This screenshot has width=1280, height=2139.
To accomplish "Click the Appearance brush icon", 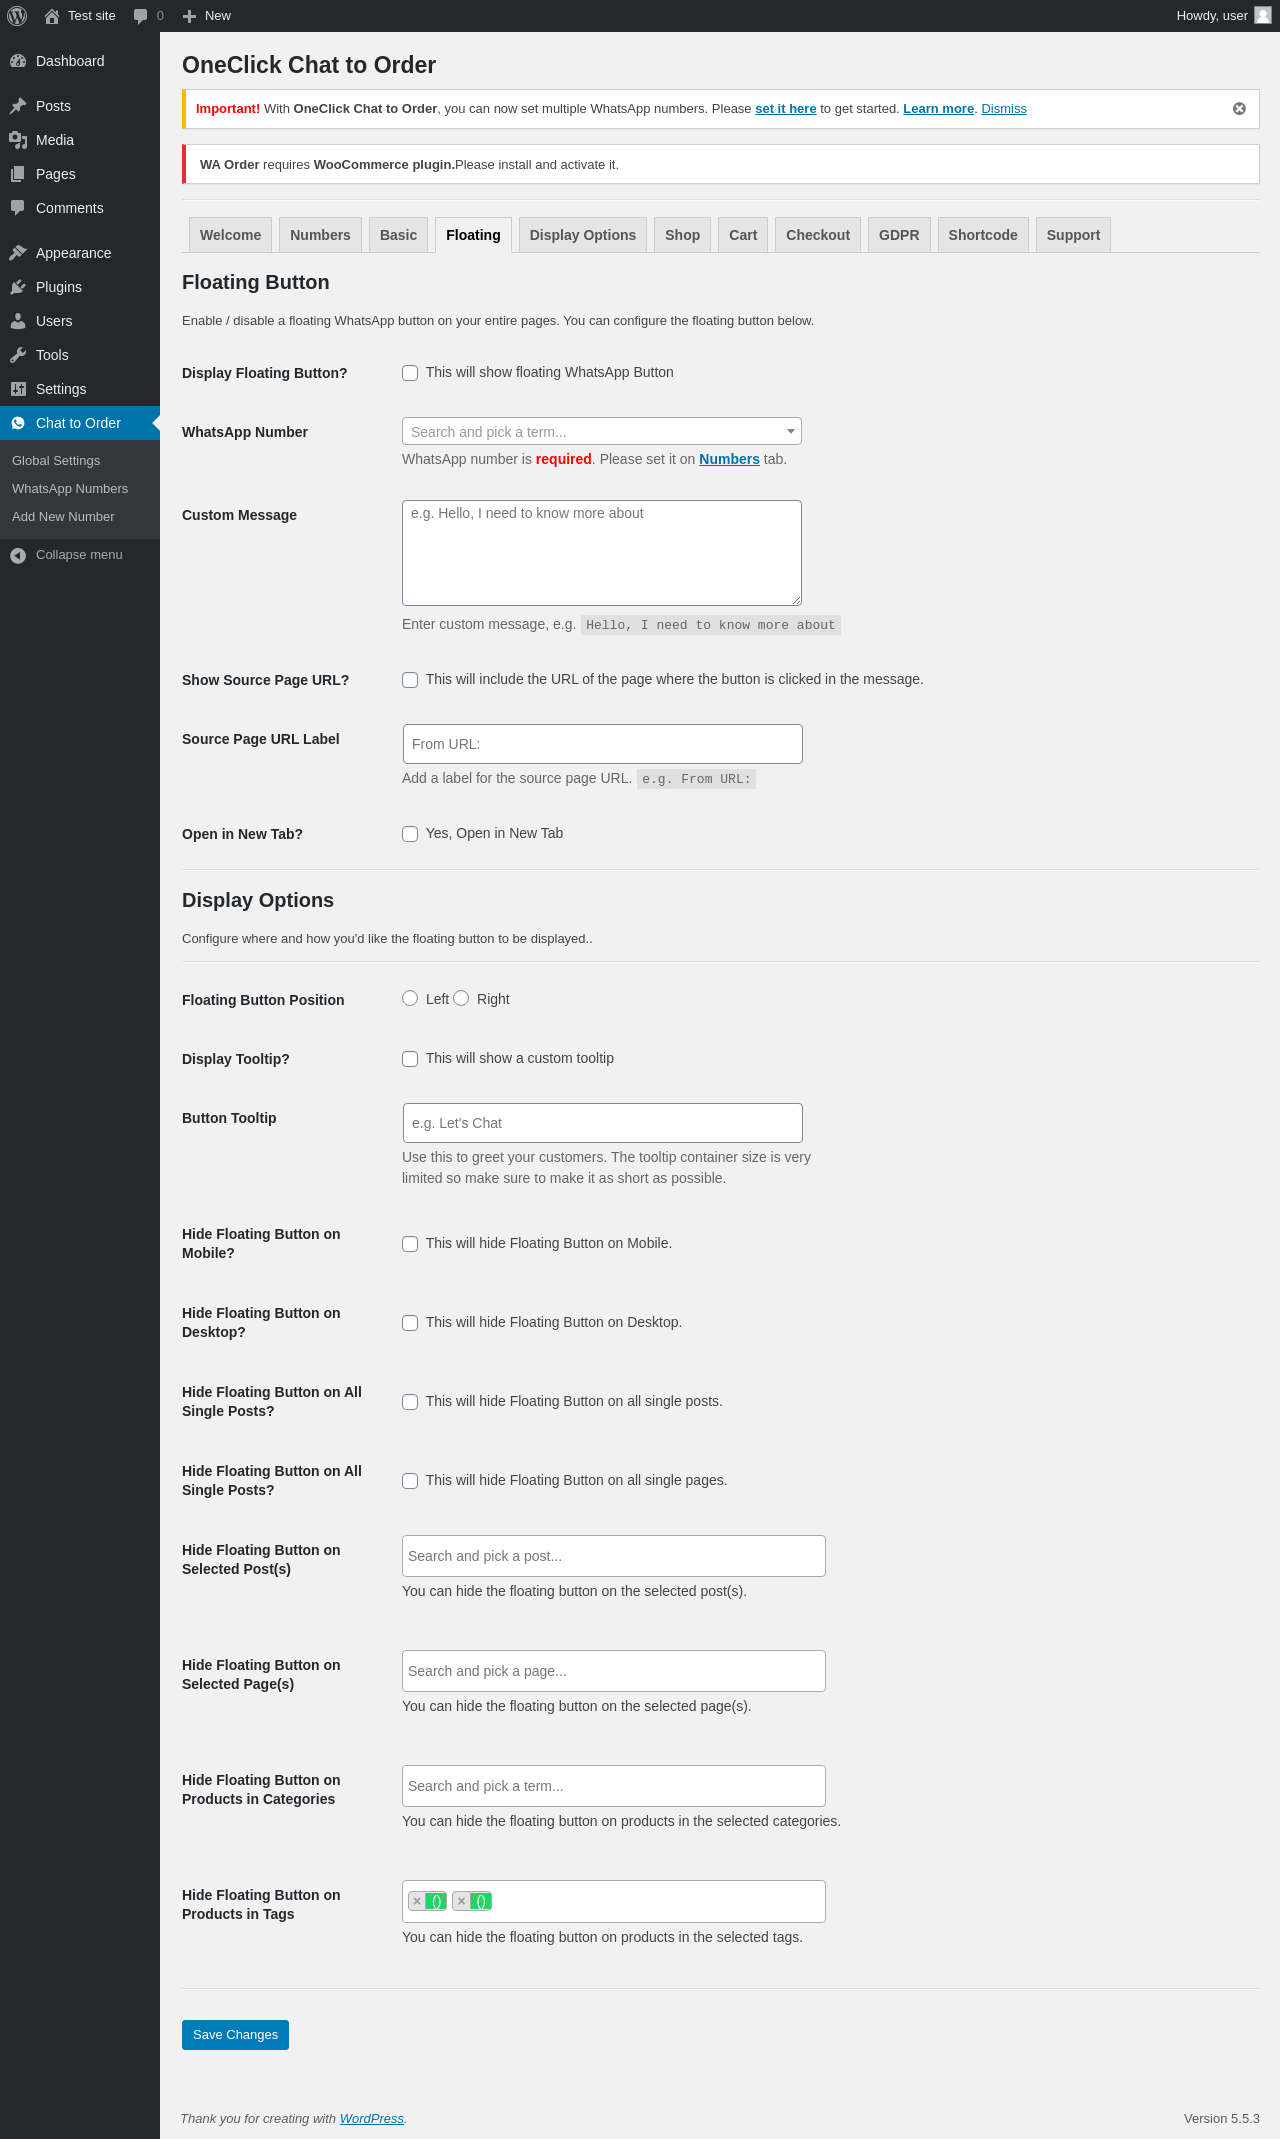I will pos(18,253).
